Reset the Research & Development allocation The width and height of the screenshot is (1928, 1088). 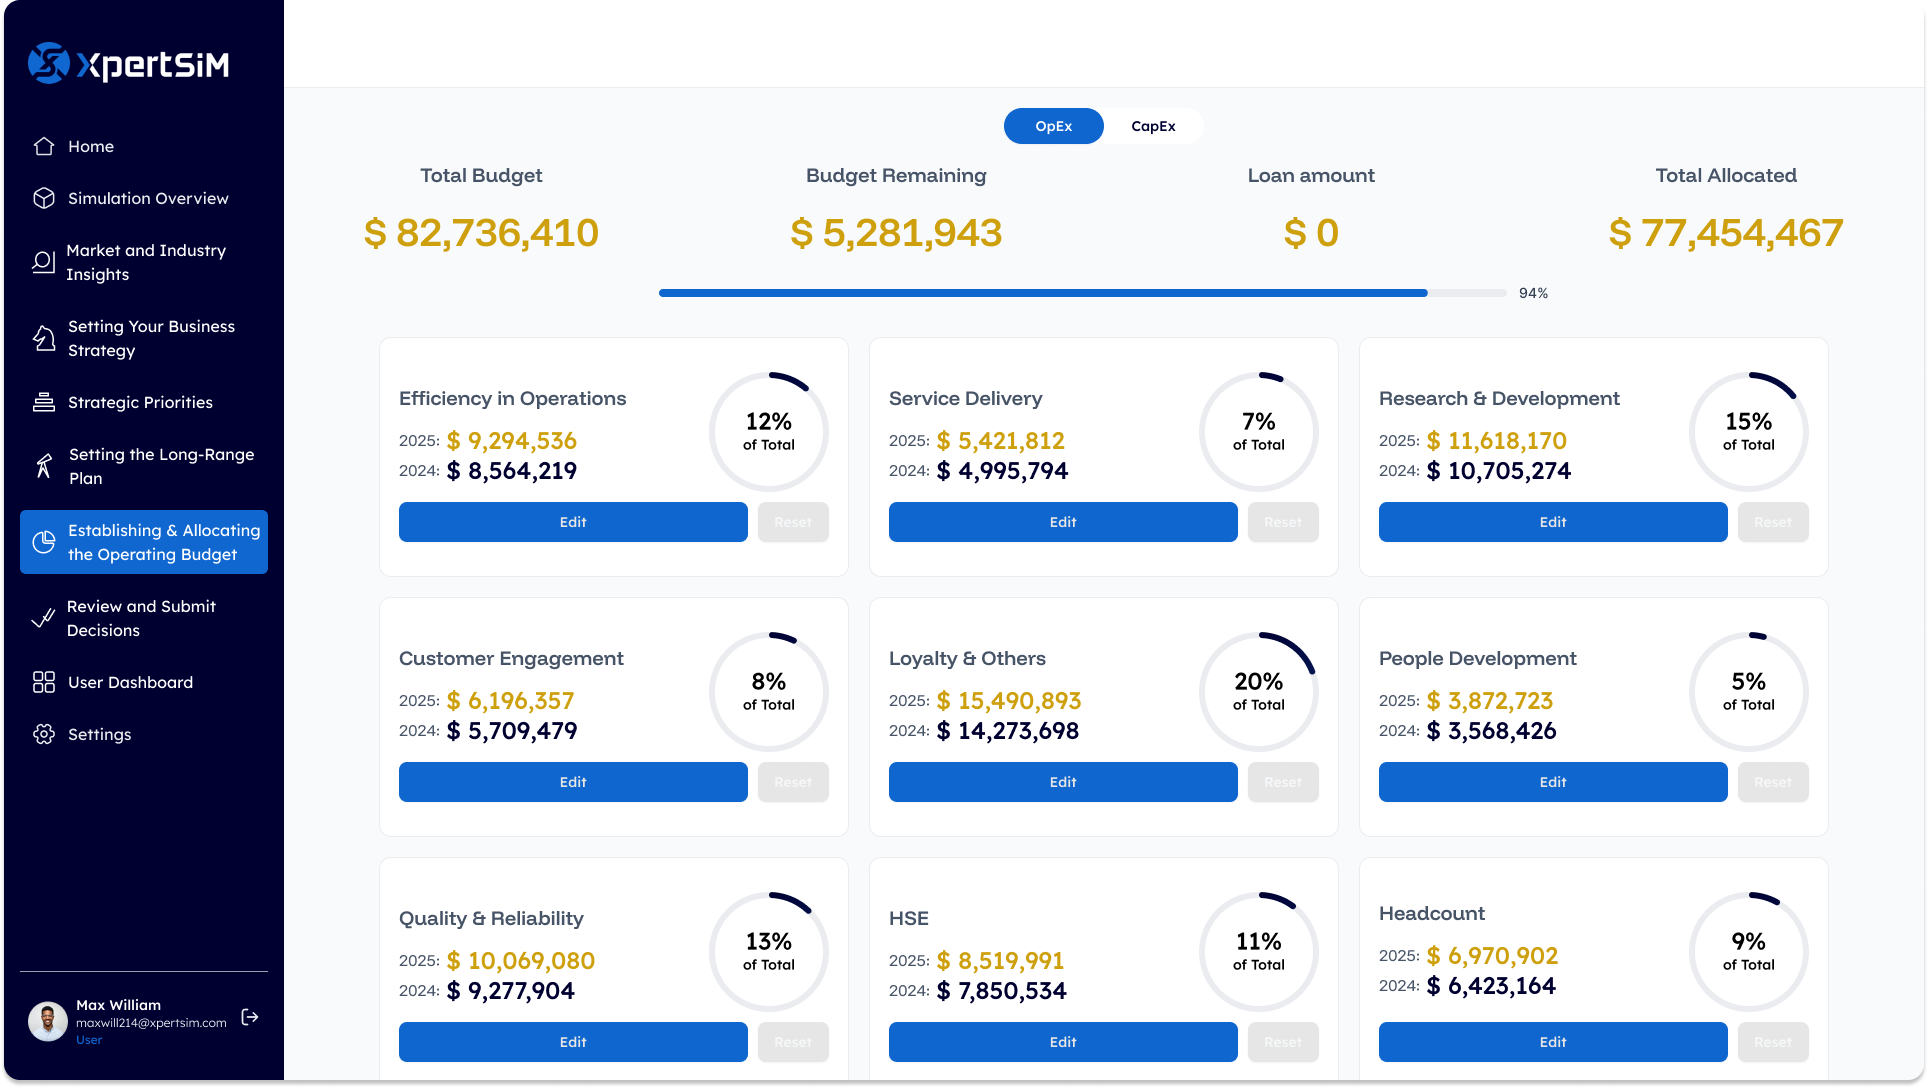pyautogui.click(x=1772, y=522)
